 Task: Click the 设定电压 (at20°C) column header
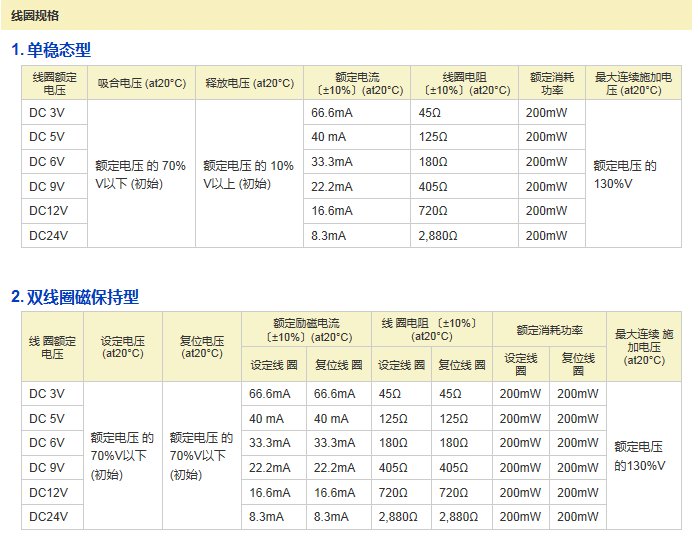(x=122, y=346)
